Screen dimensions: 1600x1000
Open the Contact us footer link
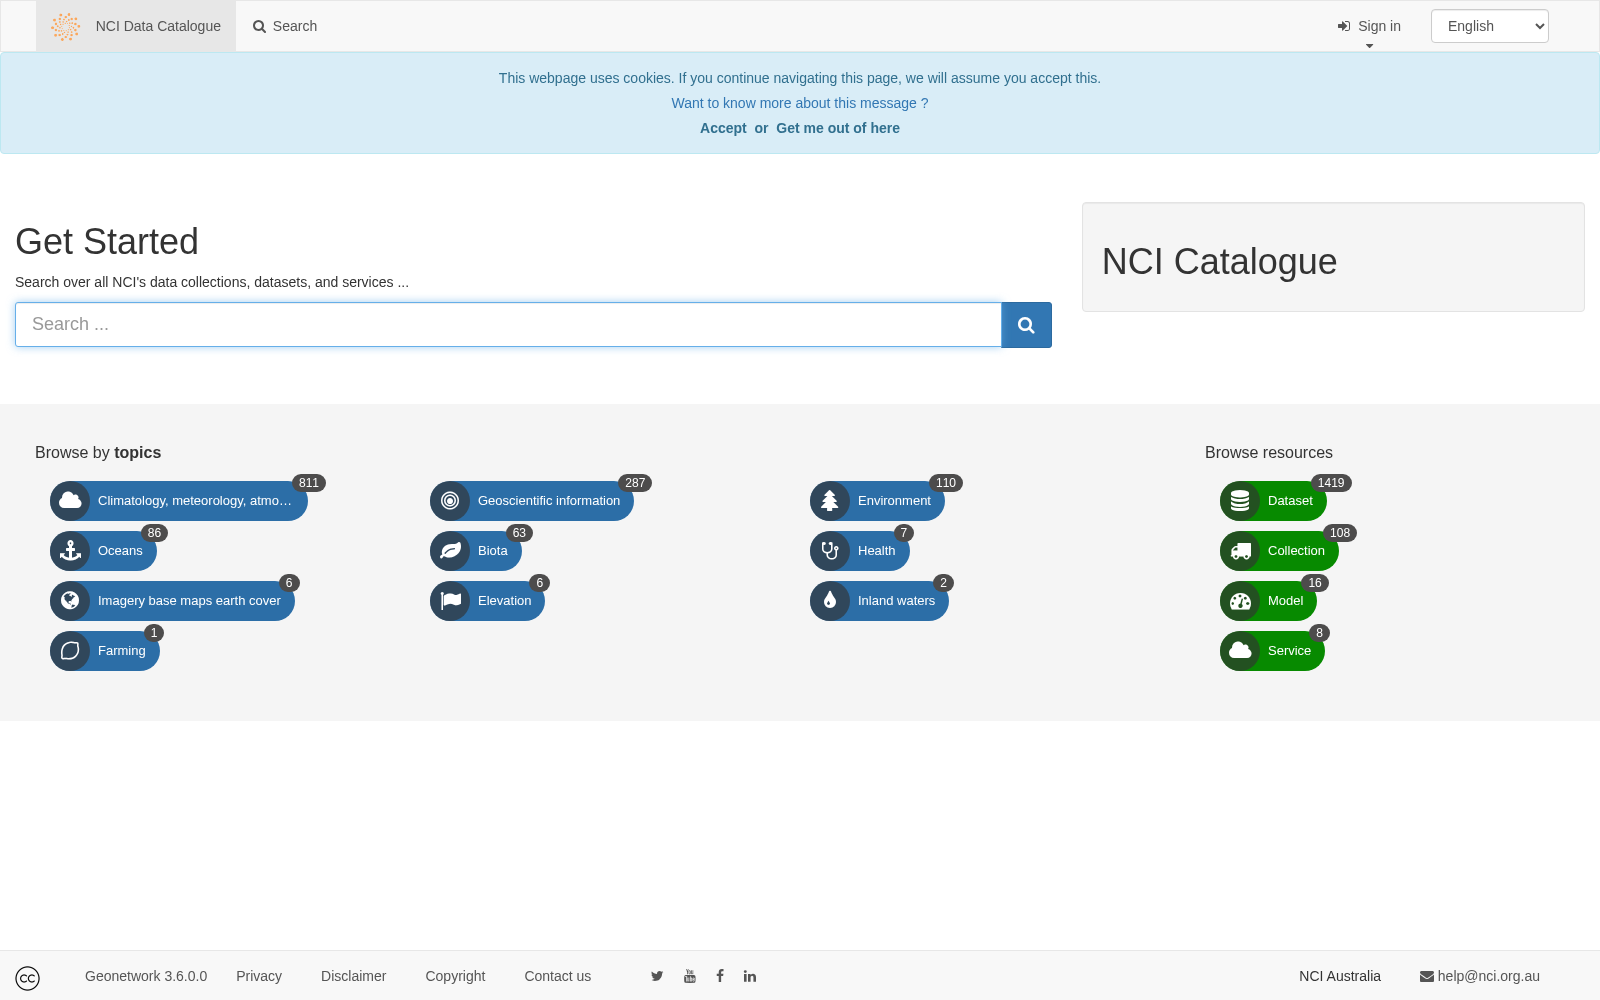557,976
